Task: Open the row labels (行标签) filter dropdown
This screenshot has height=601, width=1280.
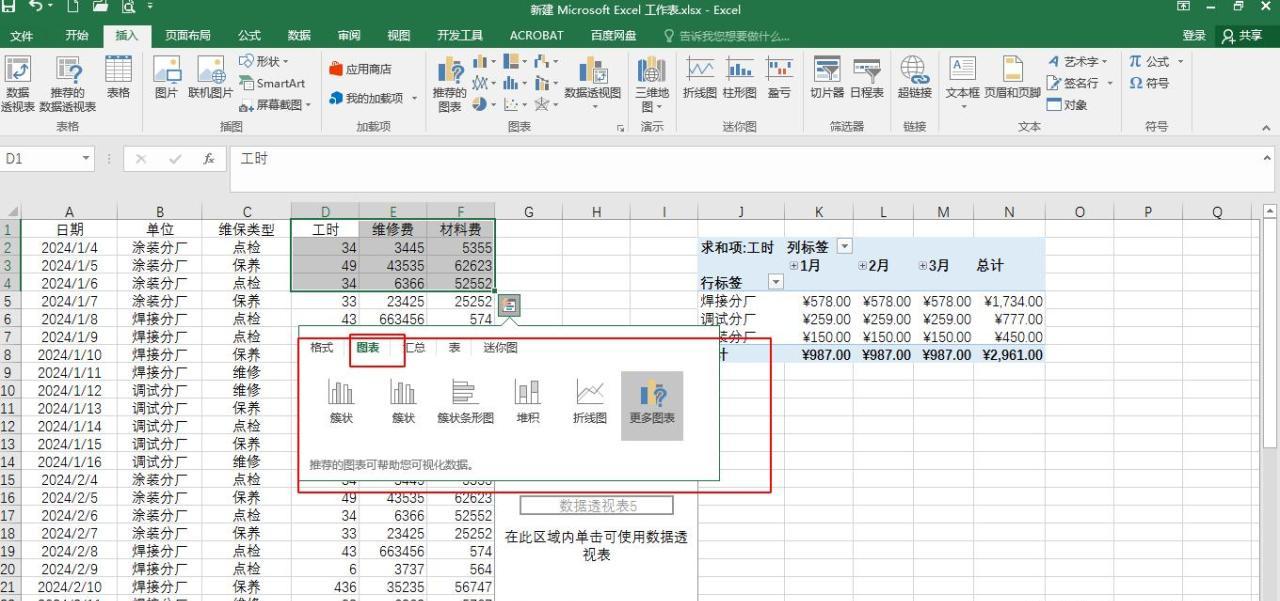Action: pyautogui.click(x=775, y=283)
